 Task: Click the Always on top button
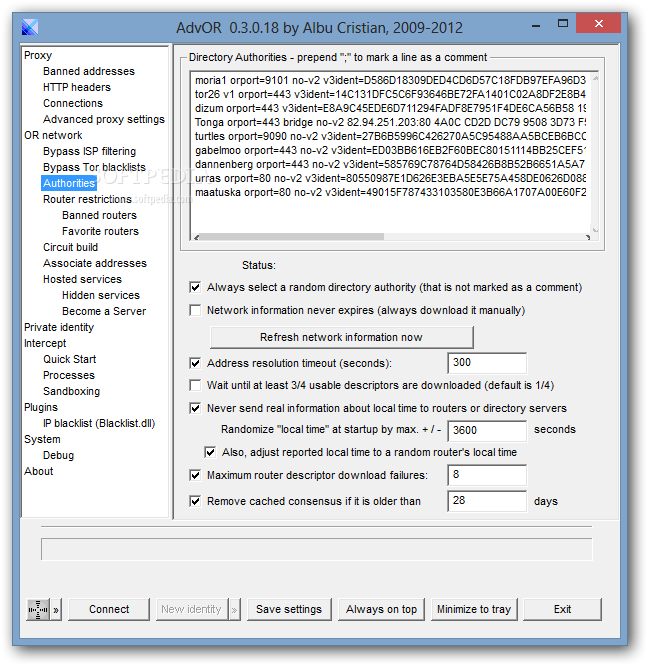(x=381, y=610)
